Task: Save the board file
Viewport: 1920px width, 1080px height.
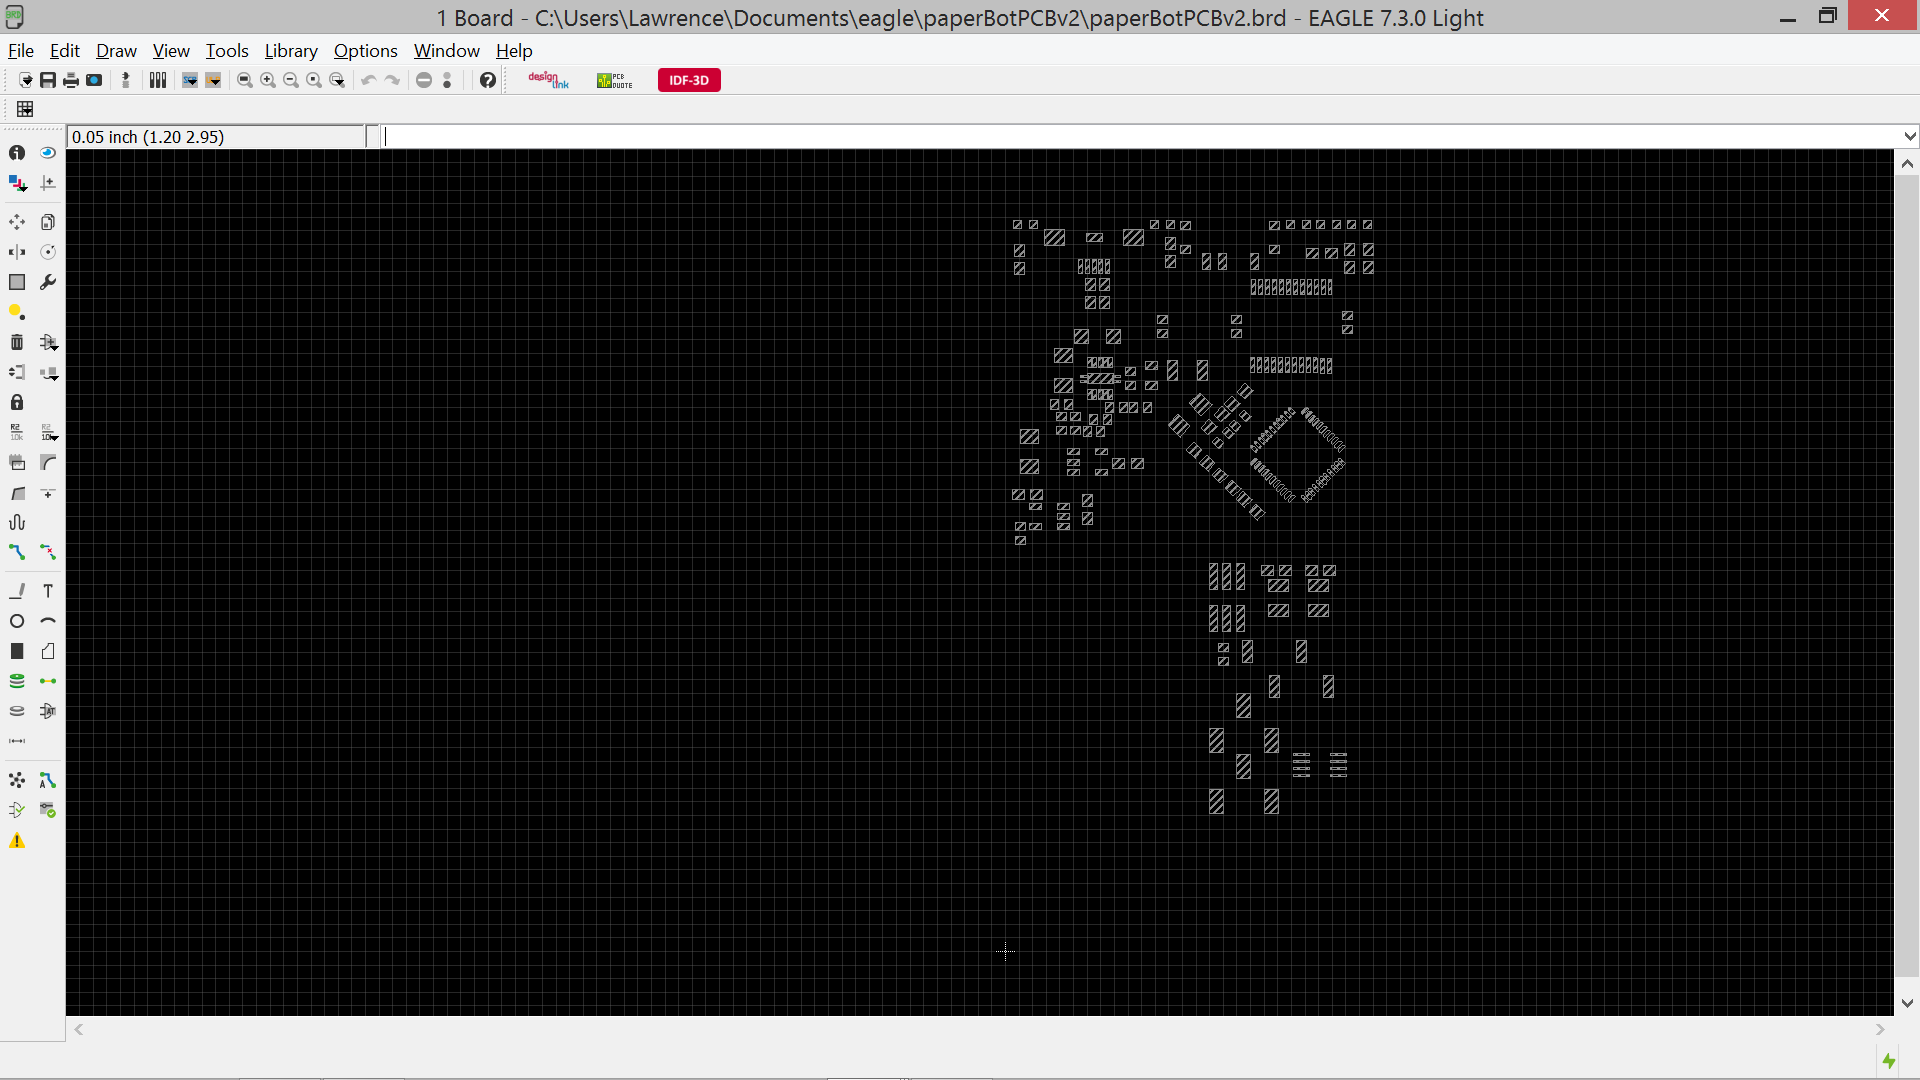Action: [47, 80]
